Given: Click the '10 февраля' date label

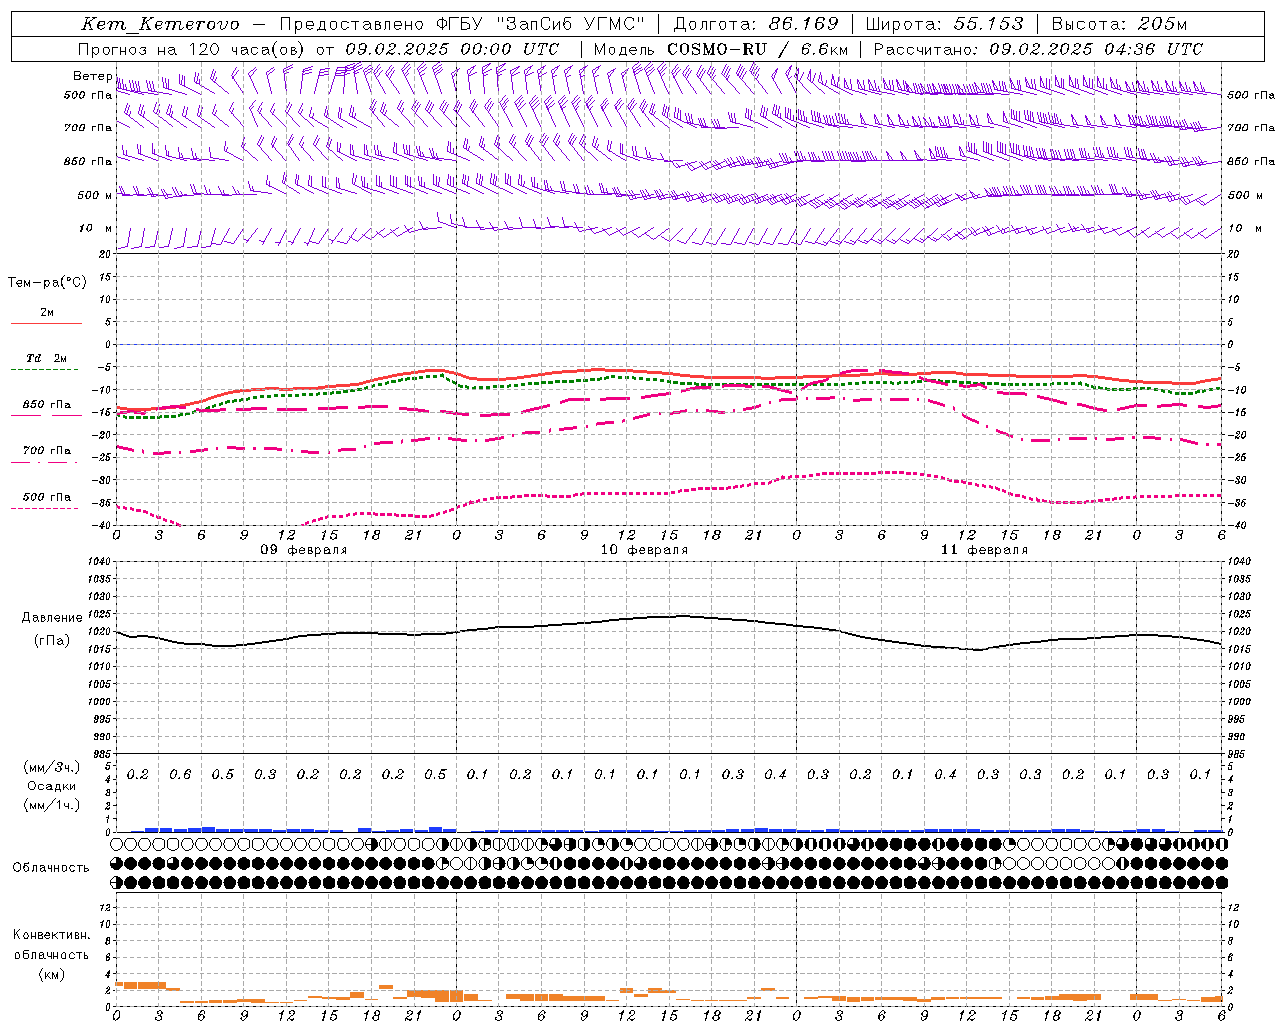Looking at the screenshot, I should (644, 550).
